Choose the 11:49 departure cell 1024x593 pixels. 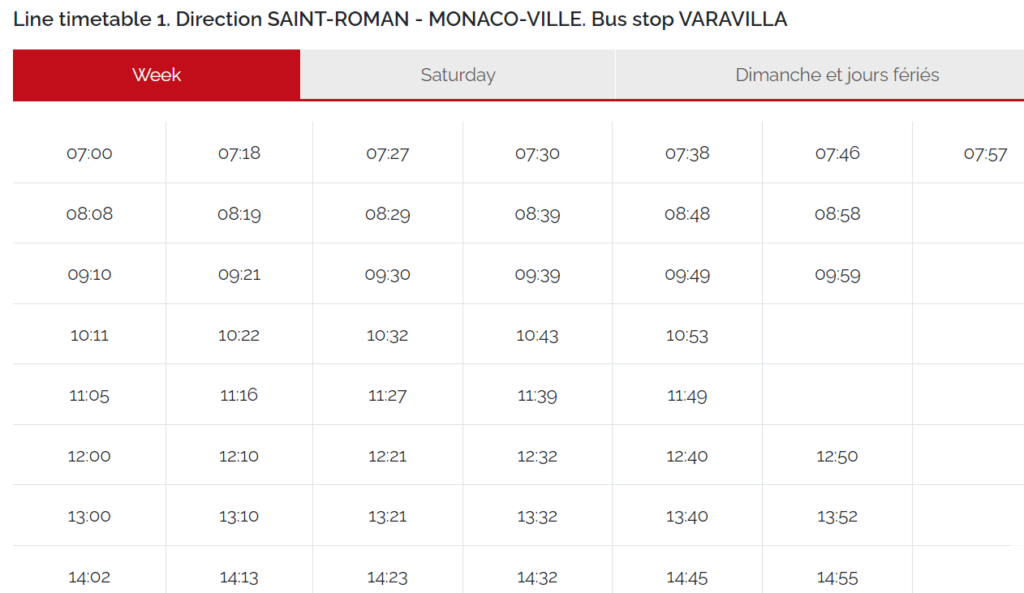point(687,394)
